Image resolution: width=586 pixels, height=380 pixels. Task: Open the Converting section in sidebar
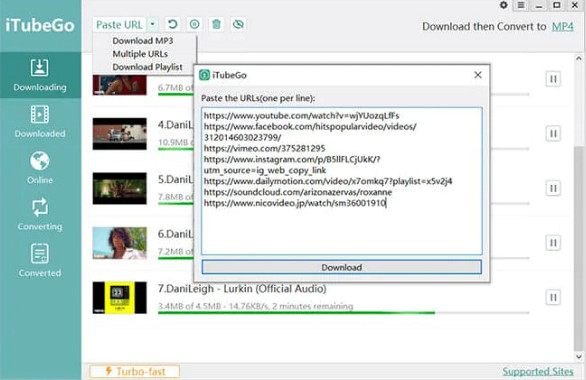[40, 214]
